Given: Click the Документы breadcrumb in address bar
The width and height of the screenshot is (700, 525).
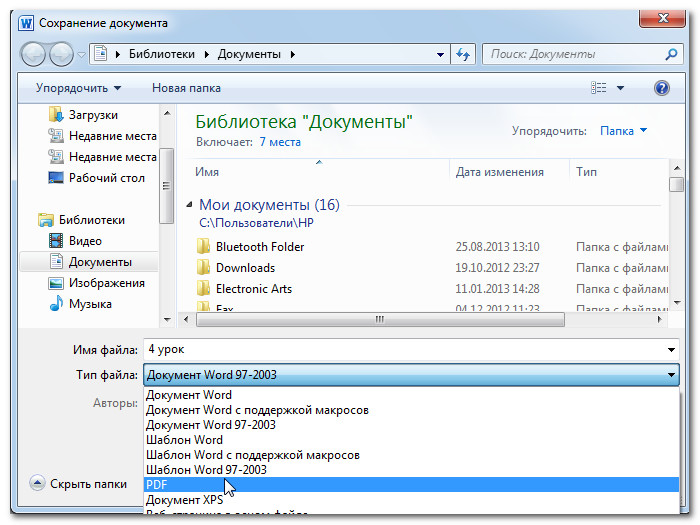Looking at the screenshot, I should coord(249,54).
